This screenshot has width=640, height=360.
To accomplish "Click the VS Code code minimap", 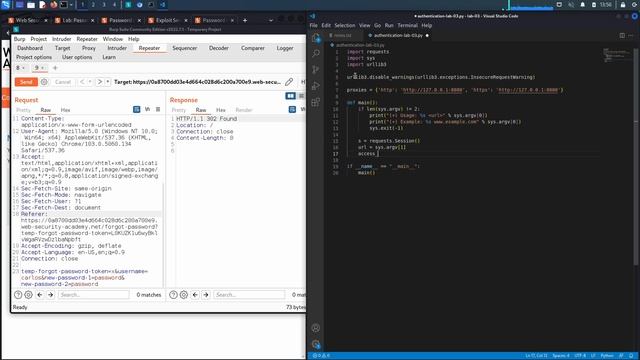I will pos(617,55).
